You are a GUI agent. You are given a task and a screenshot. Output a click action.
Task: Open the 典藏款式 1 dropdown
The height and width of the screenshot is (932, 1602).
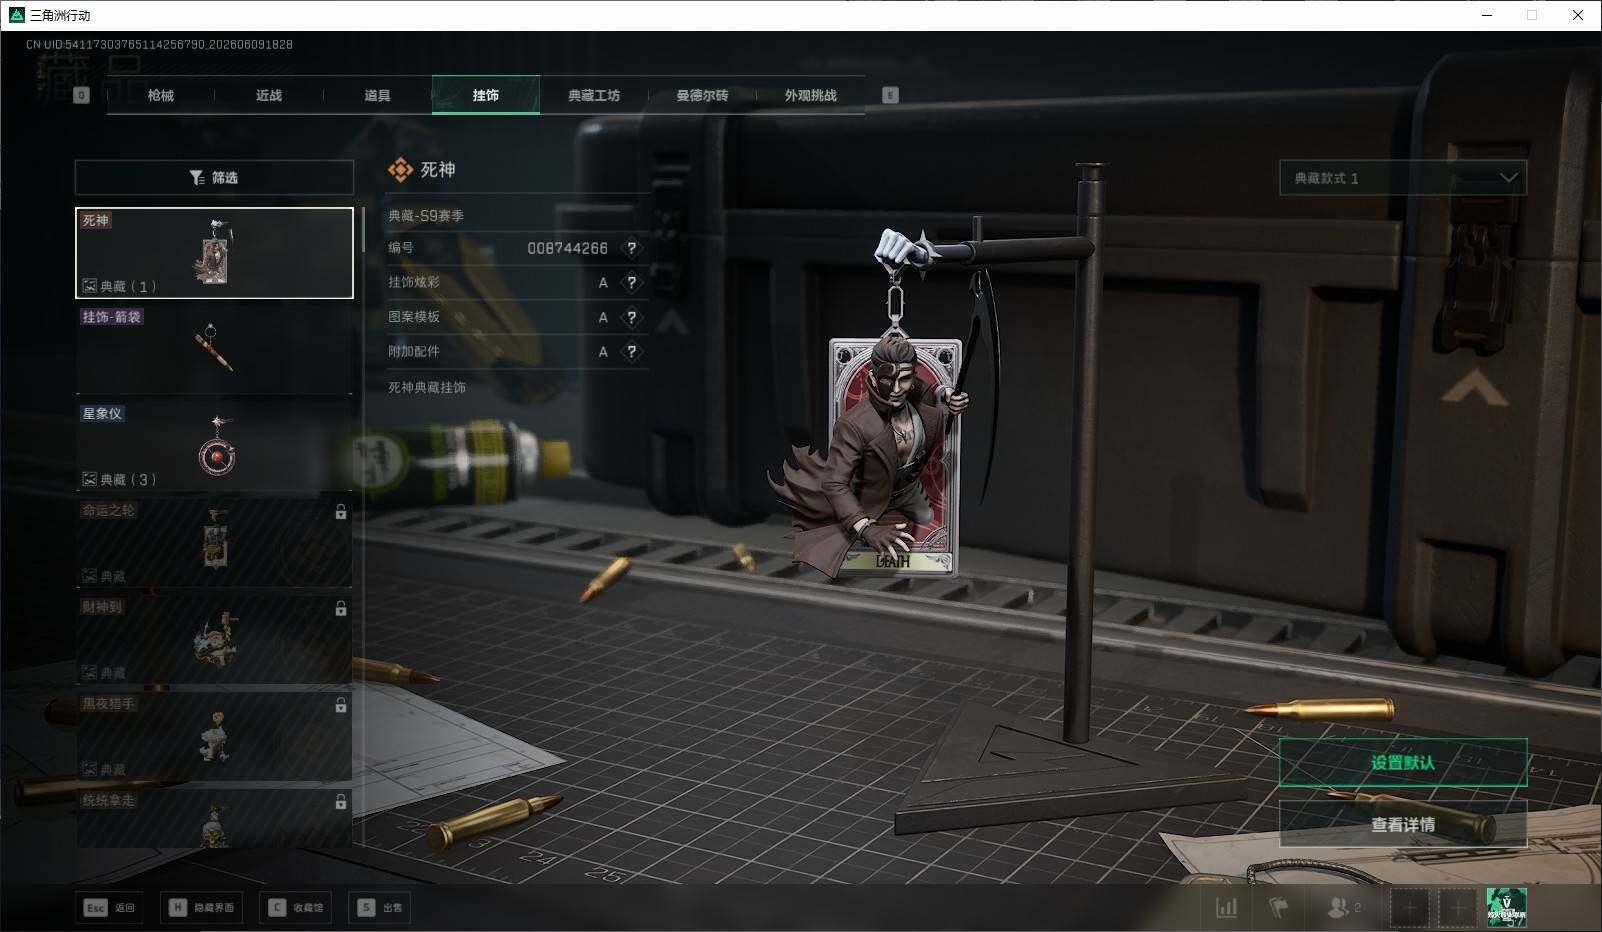point(1403,178)
